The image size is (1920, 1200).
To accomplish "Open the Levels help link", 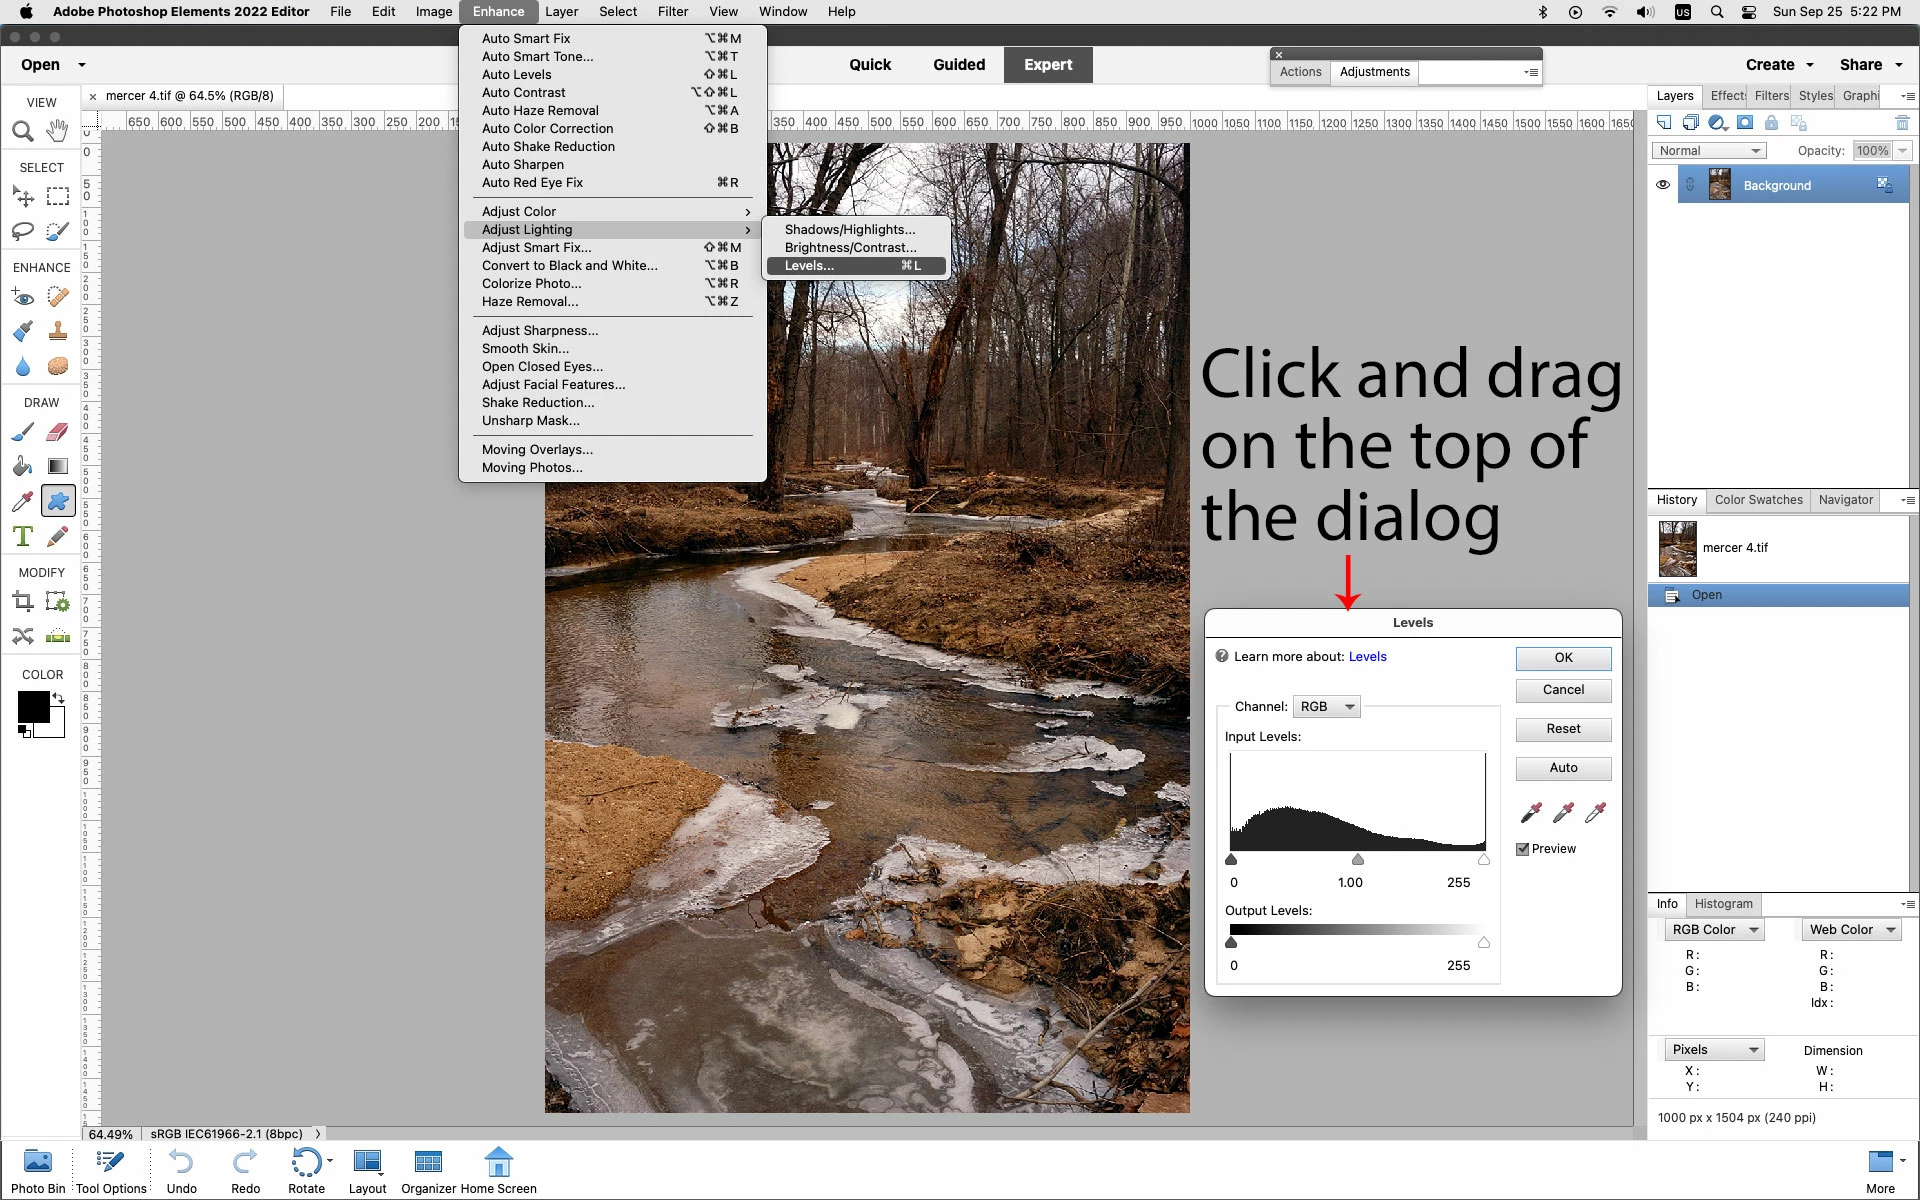I will (1367, 657).
